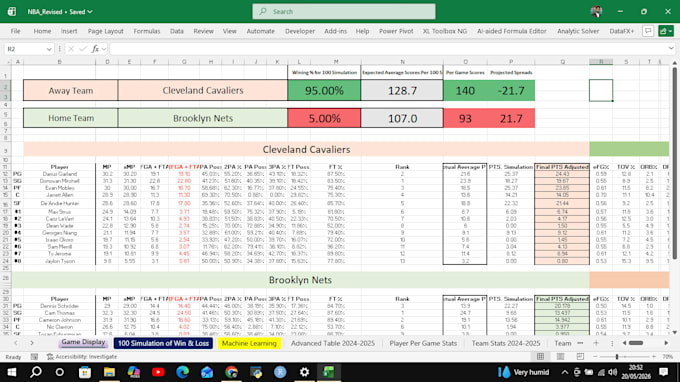680x382 pixels.
Task: Click the Insert Function fx icon
Action: 95,49
